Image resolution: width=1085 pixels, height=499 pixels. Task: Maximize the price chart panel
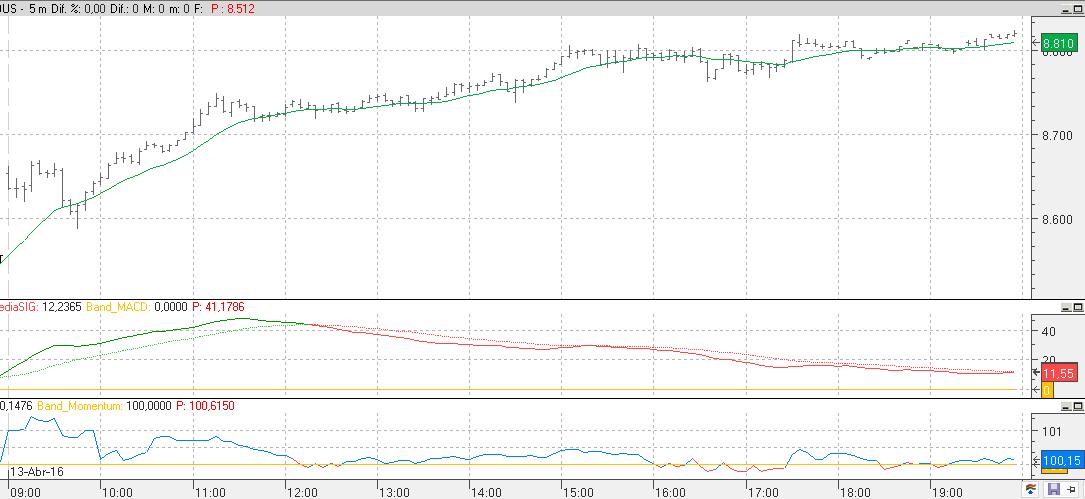tap(1077, 8)
